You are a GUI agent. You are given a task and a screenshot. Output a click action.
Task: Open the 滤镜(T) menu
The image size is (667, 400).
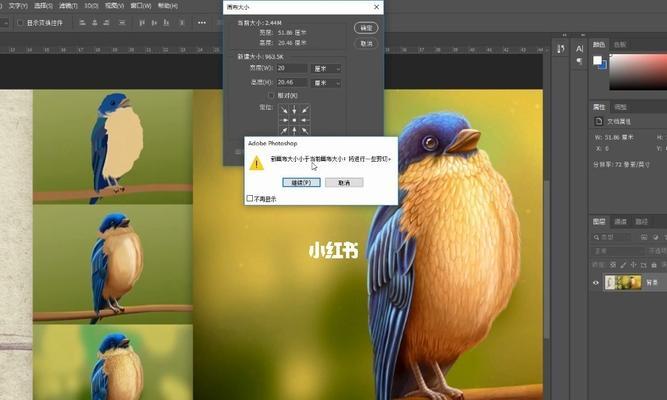point(68,6)
